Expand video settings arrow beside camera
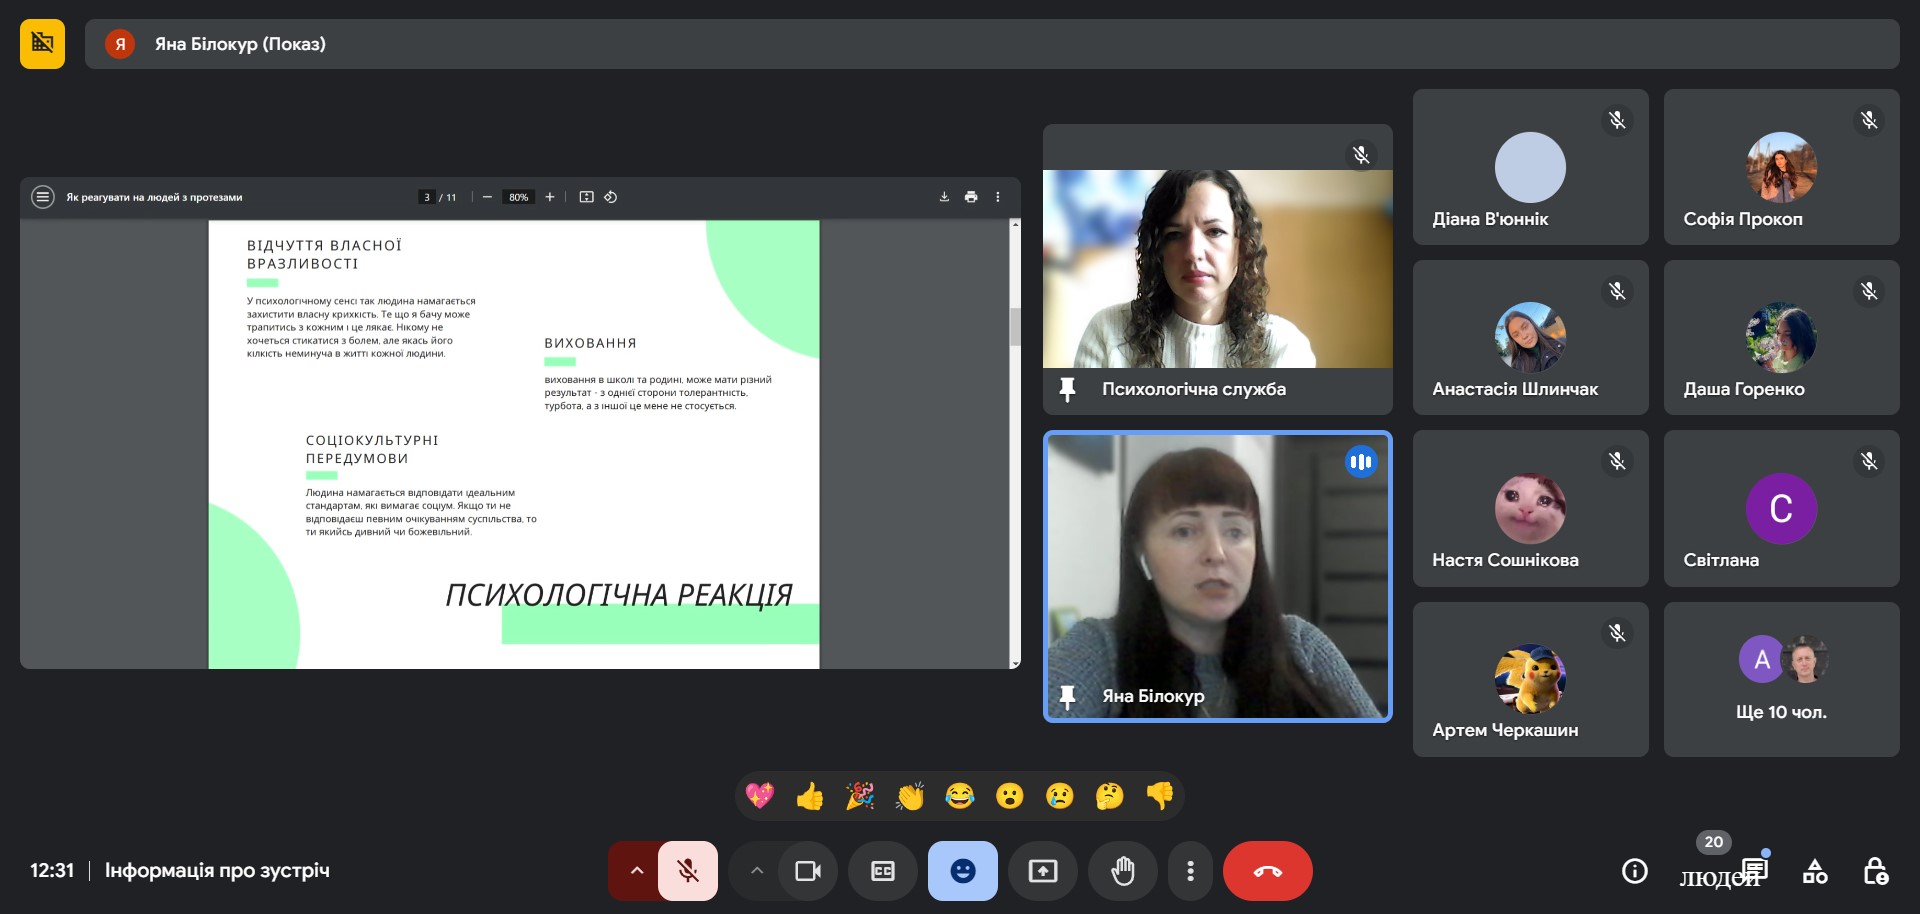This screenshot has width=1920, height=914. (x=757, y=871)
